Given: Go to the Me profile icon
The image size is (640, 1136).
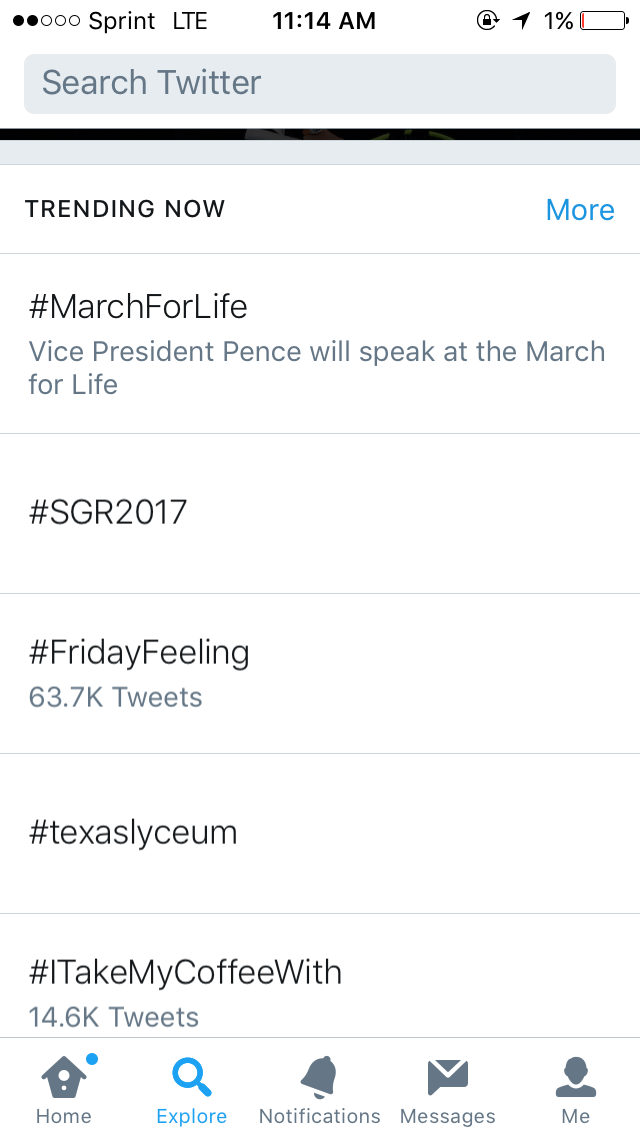Looking at the screenshot, I should point(575,1077).
